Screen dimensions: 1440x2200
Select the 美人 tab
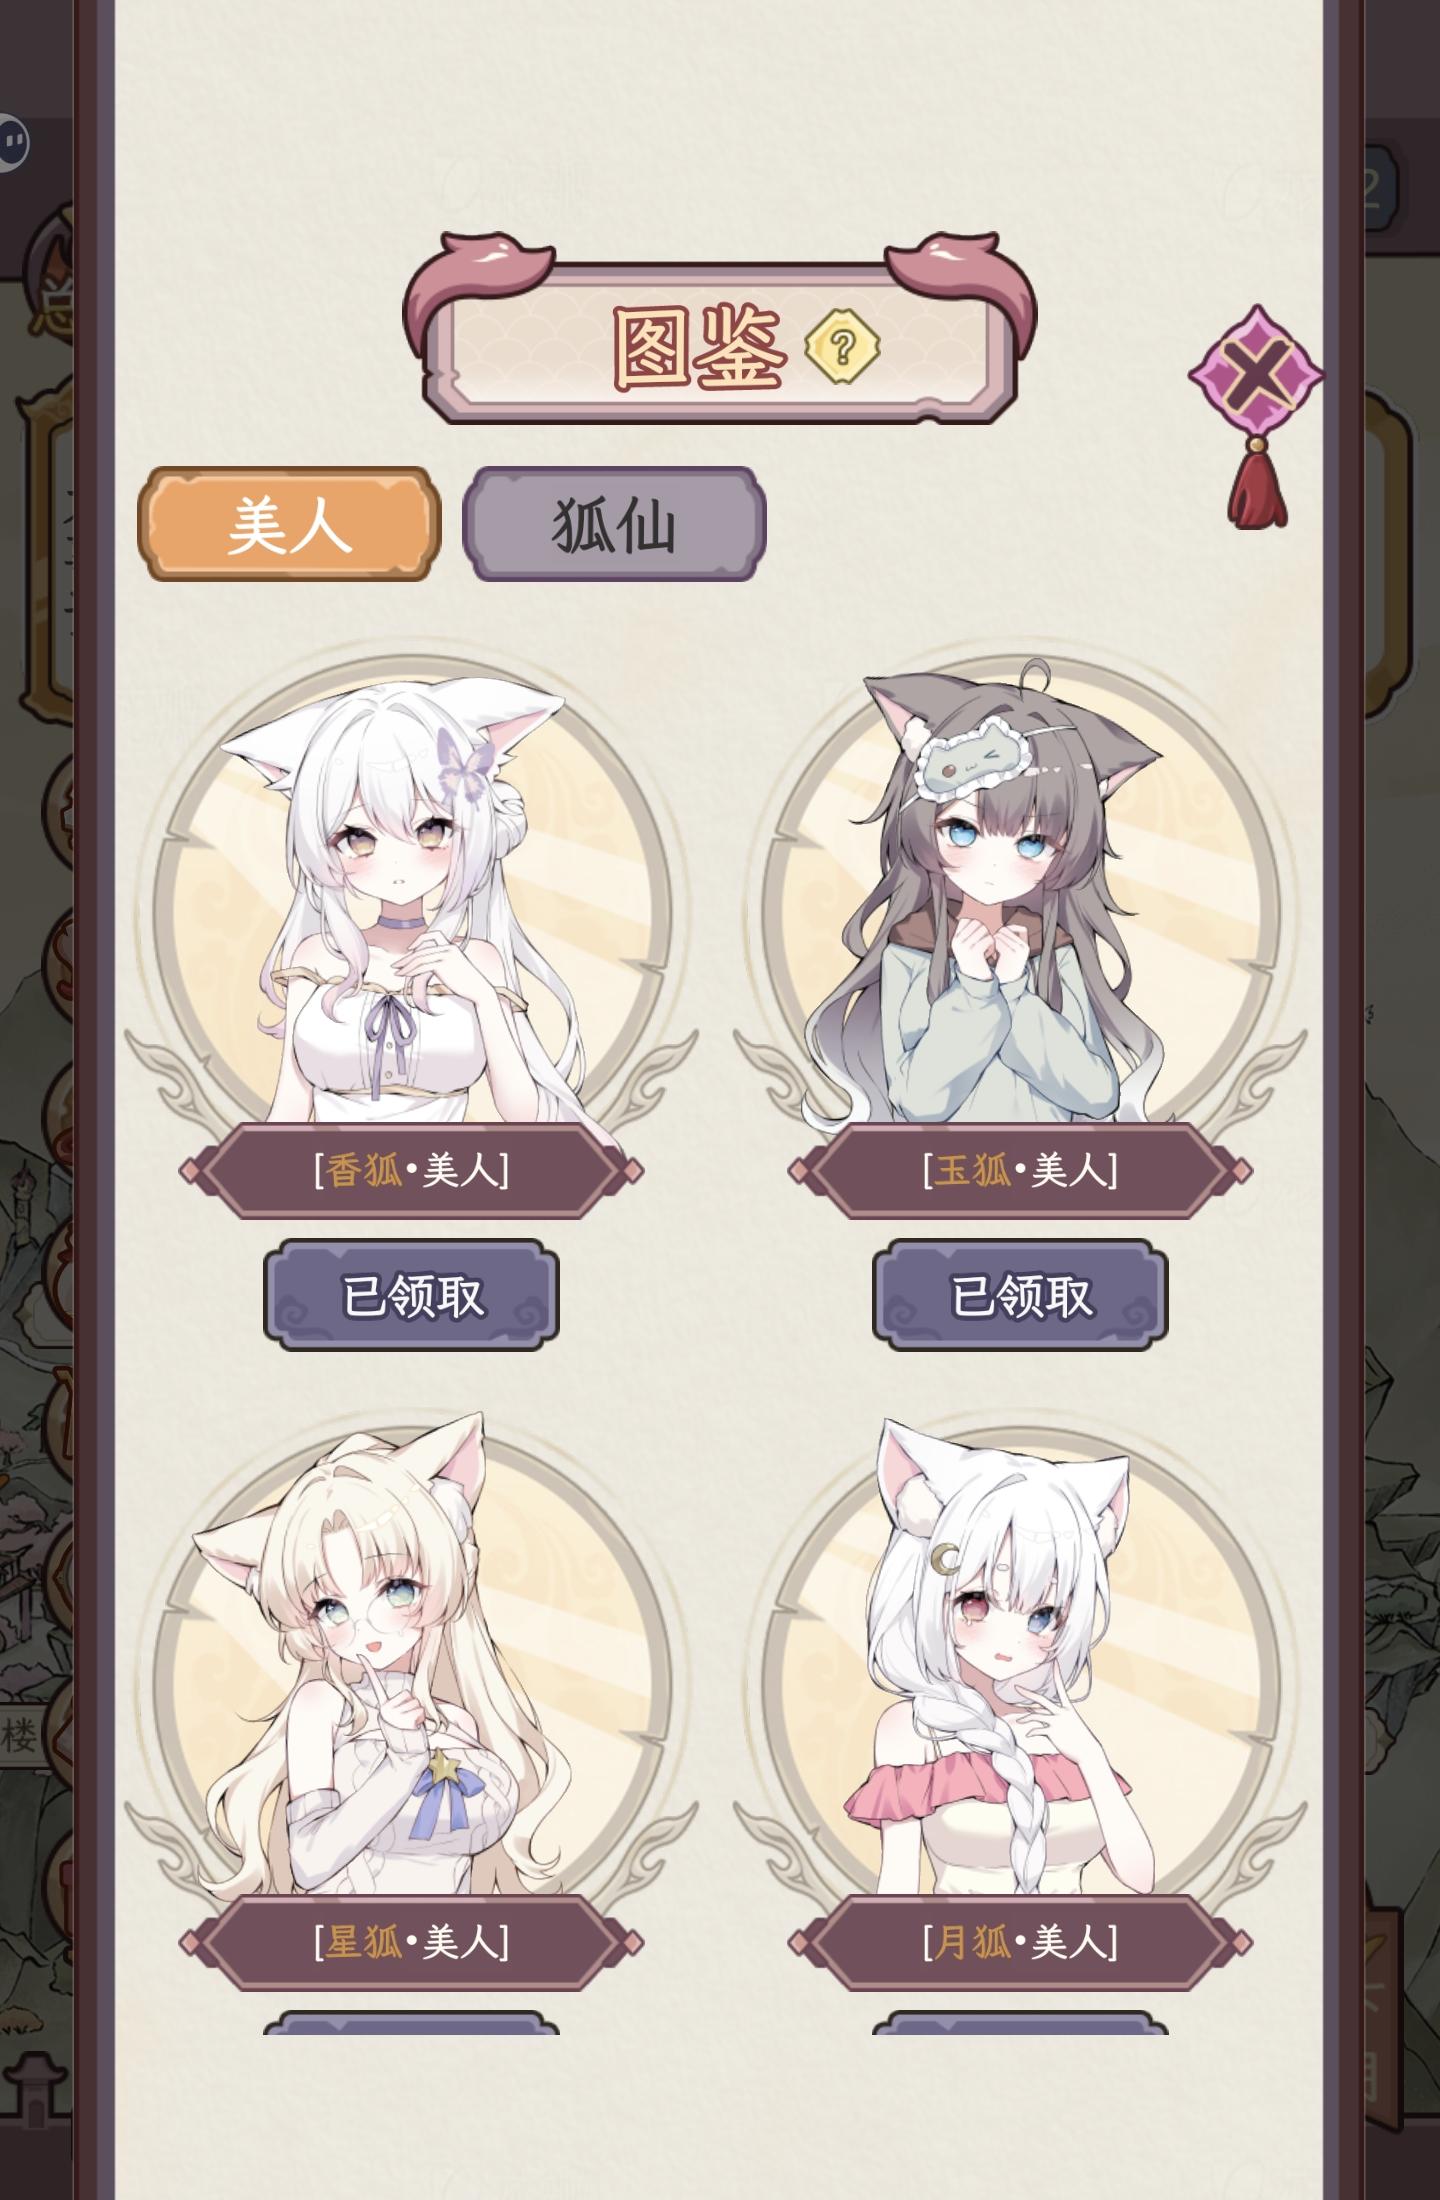pyautogui.click(x=289, y=524)
